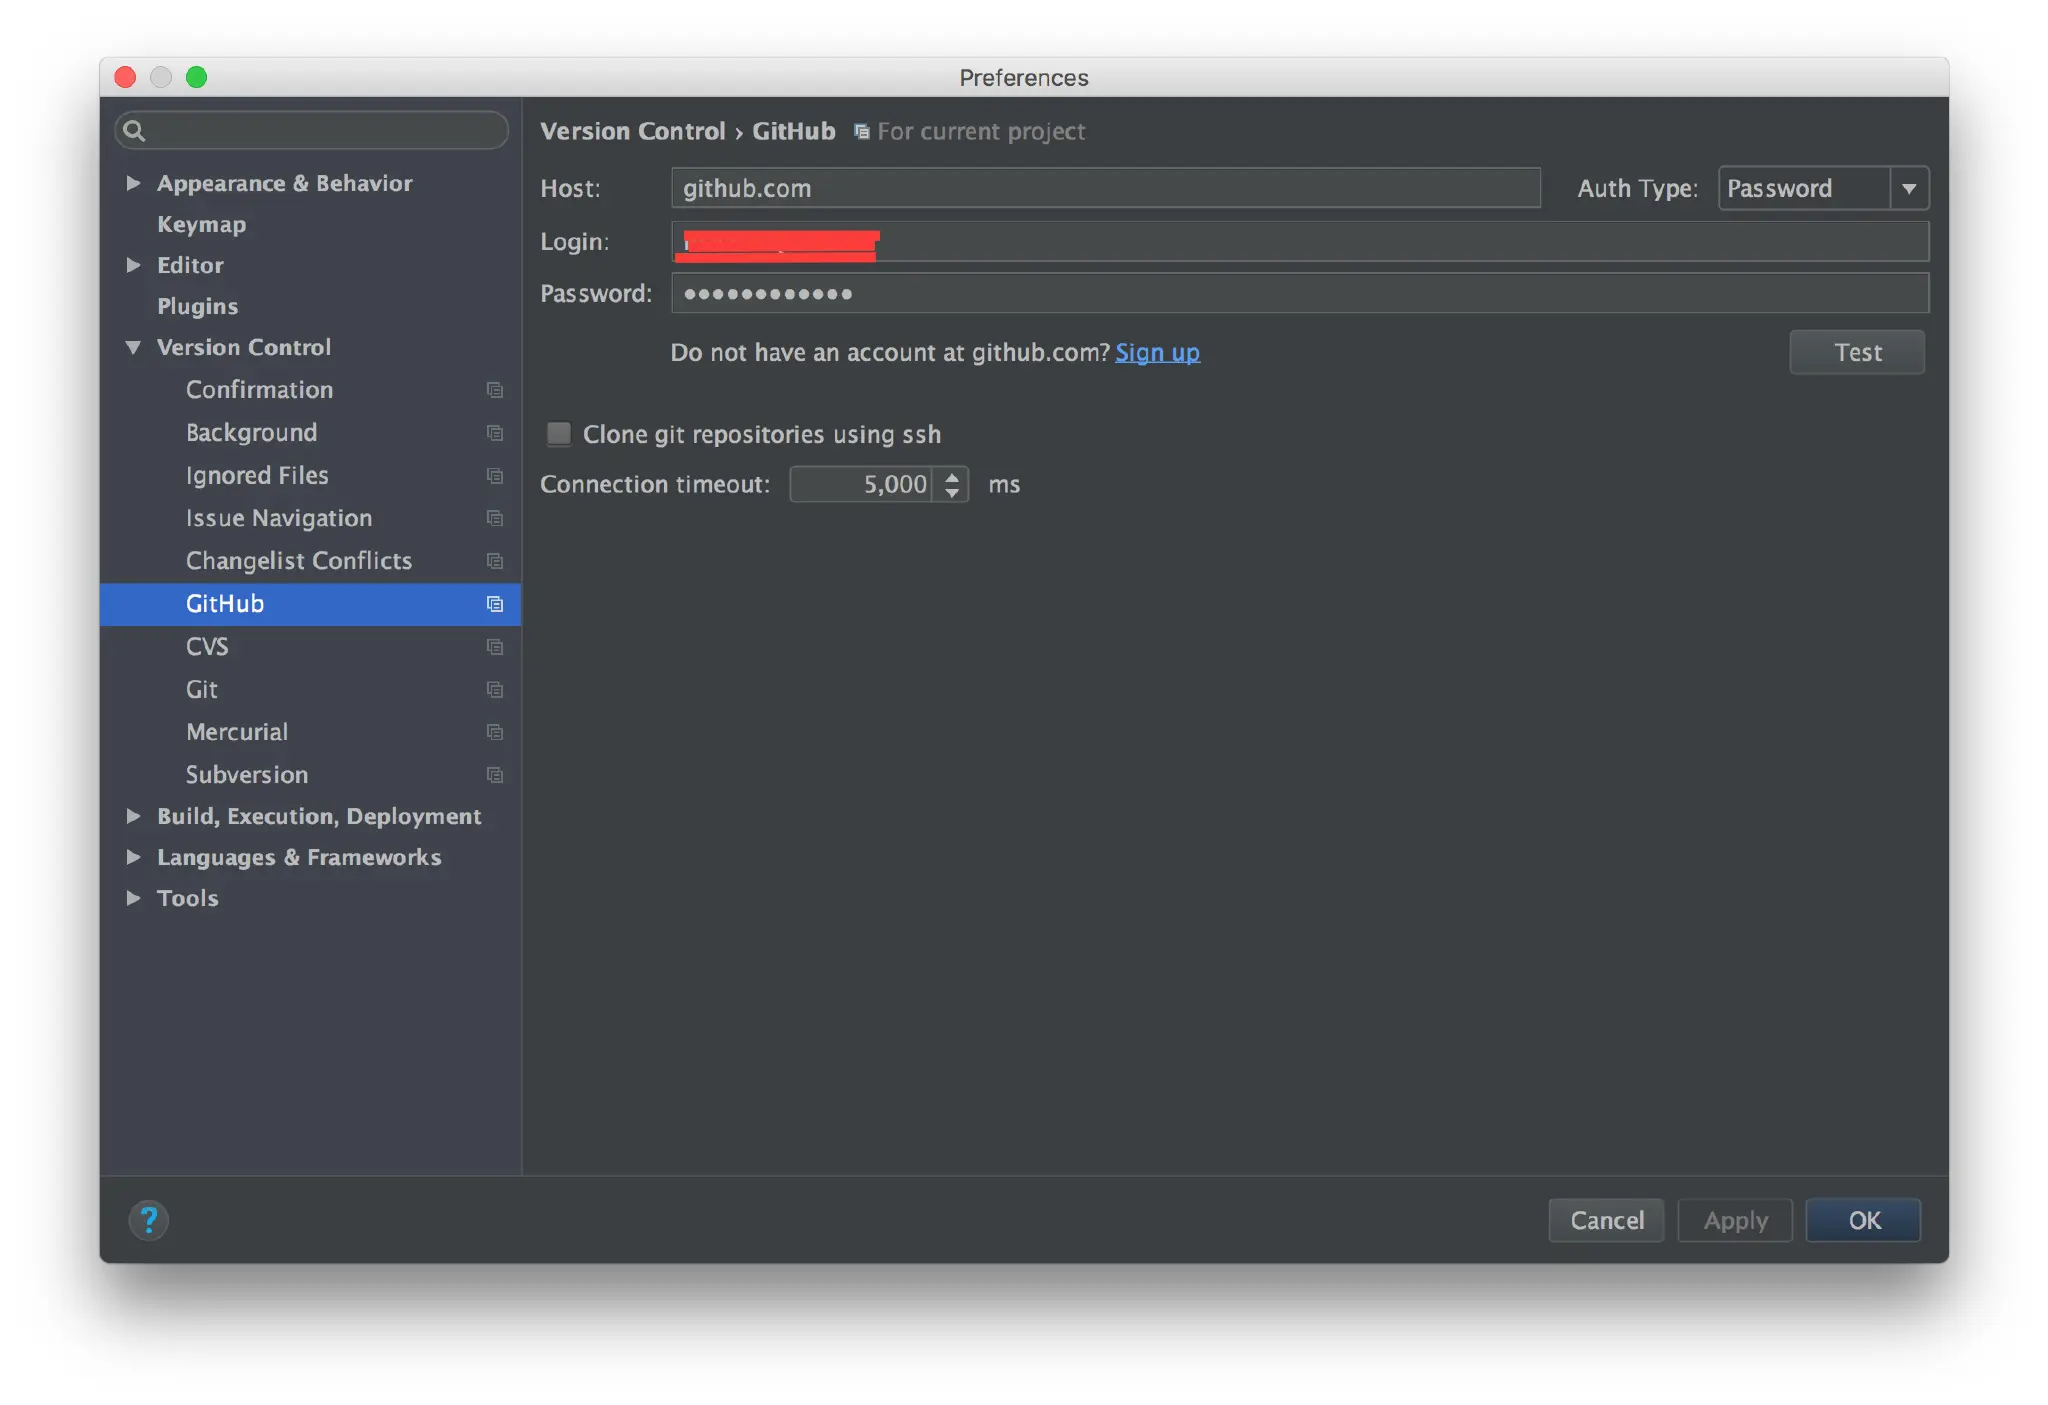Image resolution: width=2048 pixels, height=1405 pixels.
Task: Click project icon beside Changelist Conflicts
Action: click(x=494, y=561)
